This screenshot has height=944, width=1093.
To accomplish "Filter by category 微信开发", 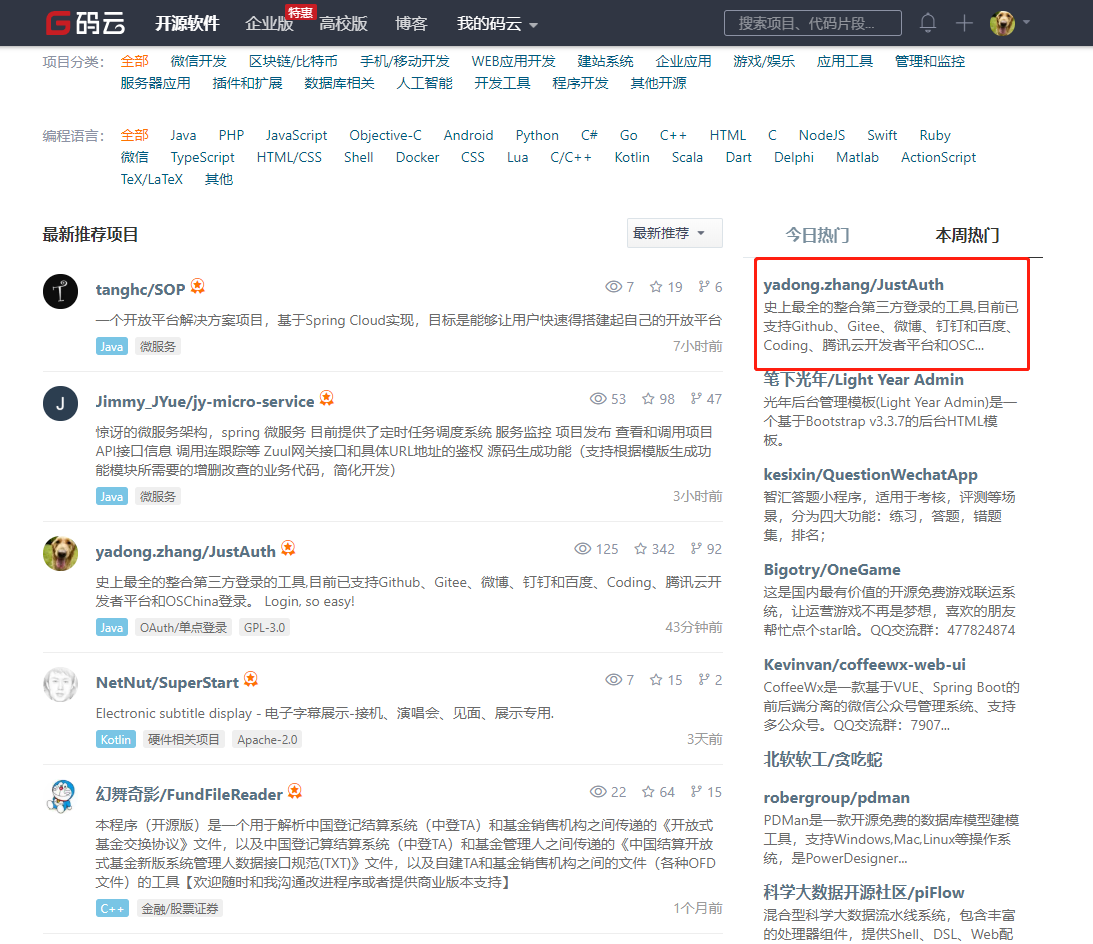I will (199, 61).
